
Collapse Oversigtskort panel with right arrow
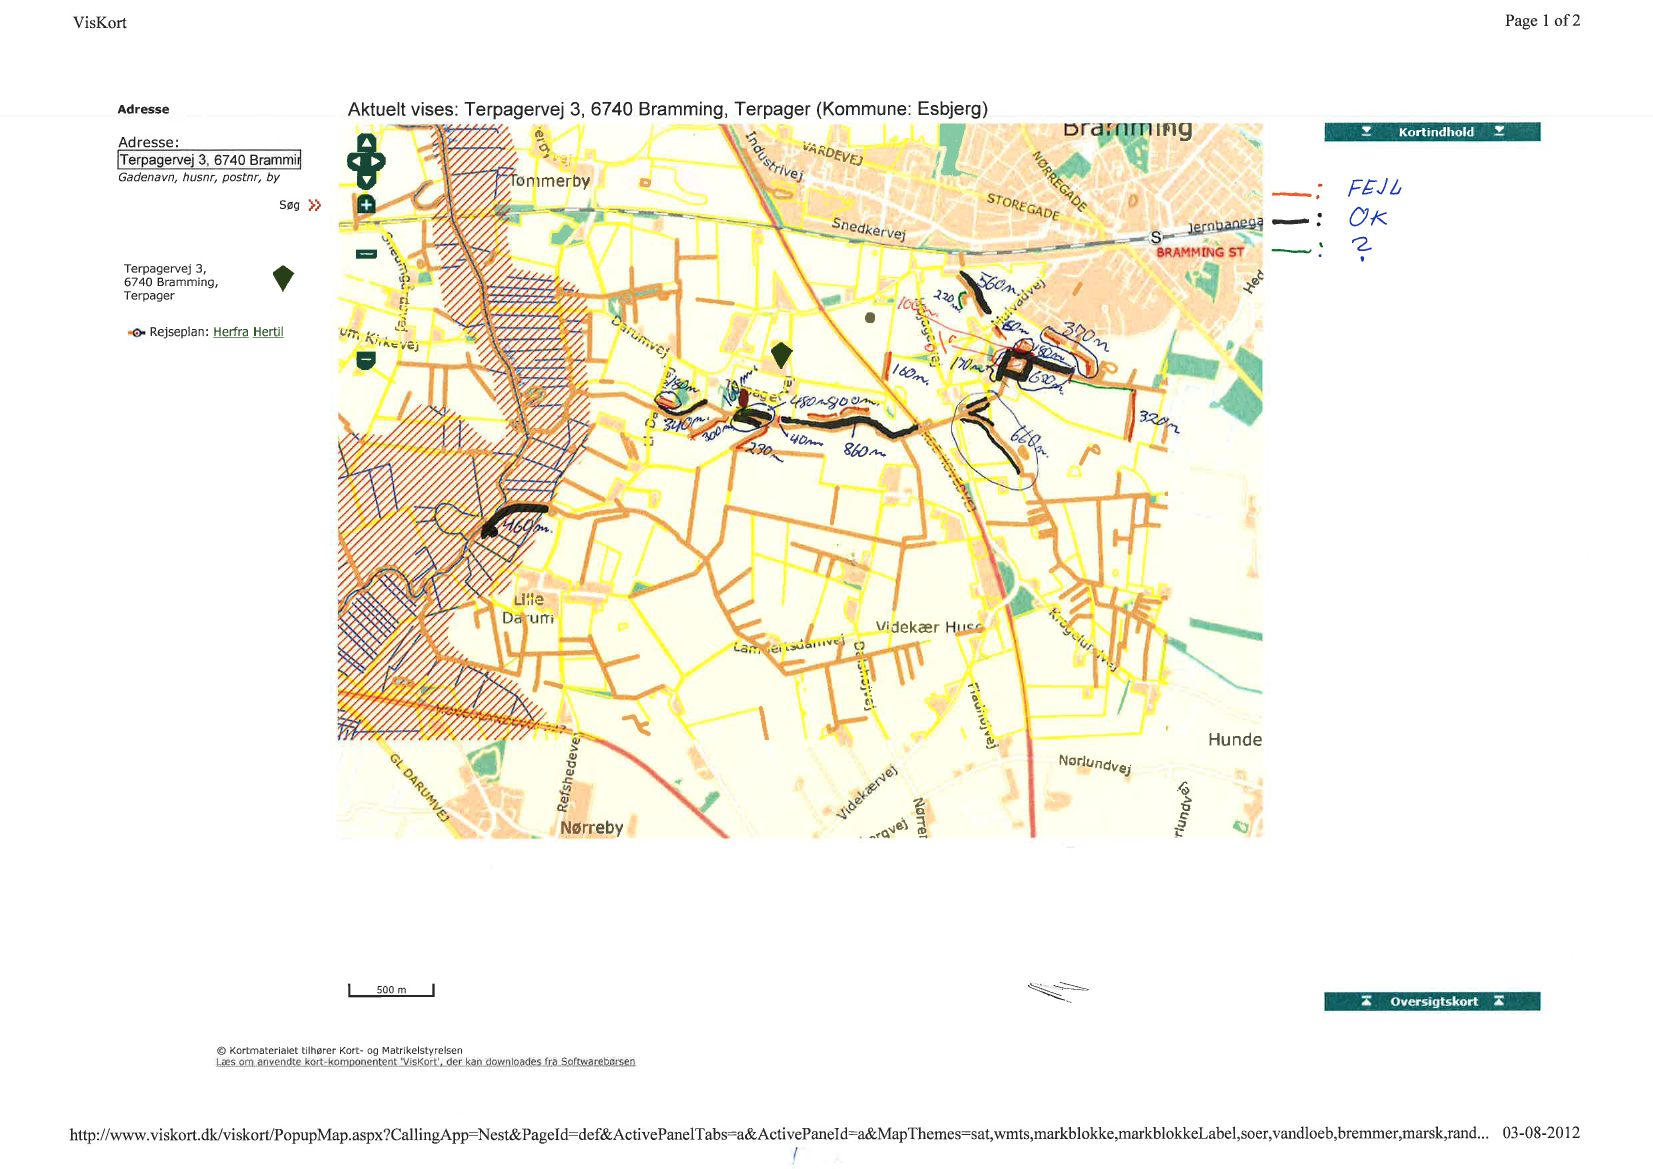click(1499, 1001)
